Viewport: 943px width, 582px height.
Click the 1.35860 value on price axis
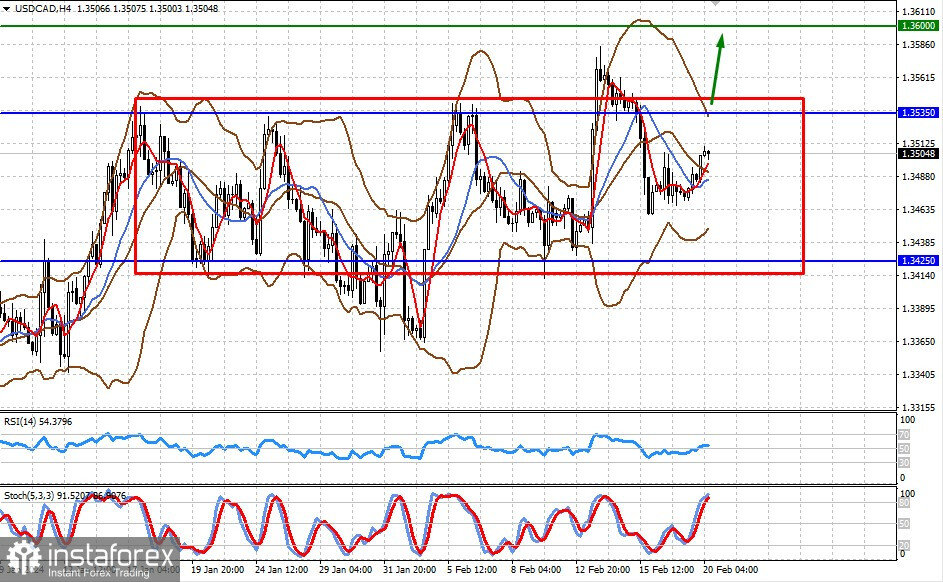919,44
